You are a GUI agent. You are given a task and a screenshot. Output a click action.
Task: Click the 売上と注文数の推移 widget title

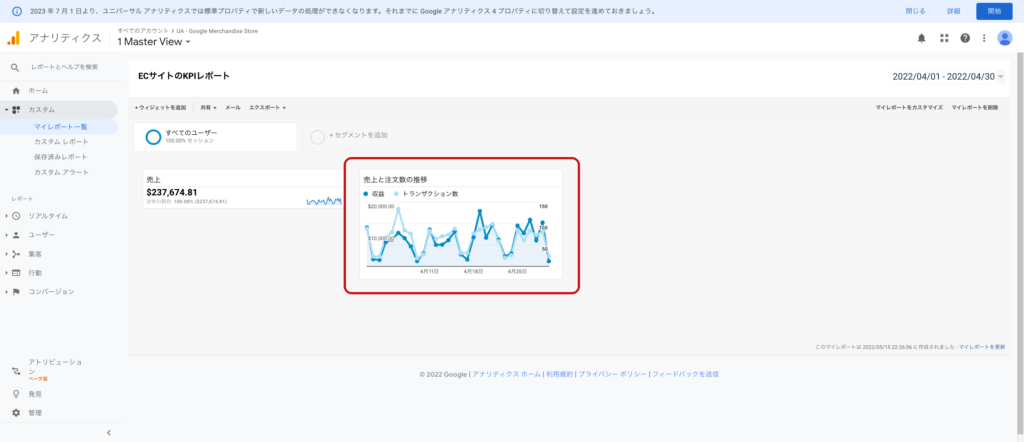point(396,179)
